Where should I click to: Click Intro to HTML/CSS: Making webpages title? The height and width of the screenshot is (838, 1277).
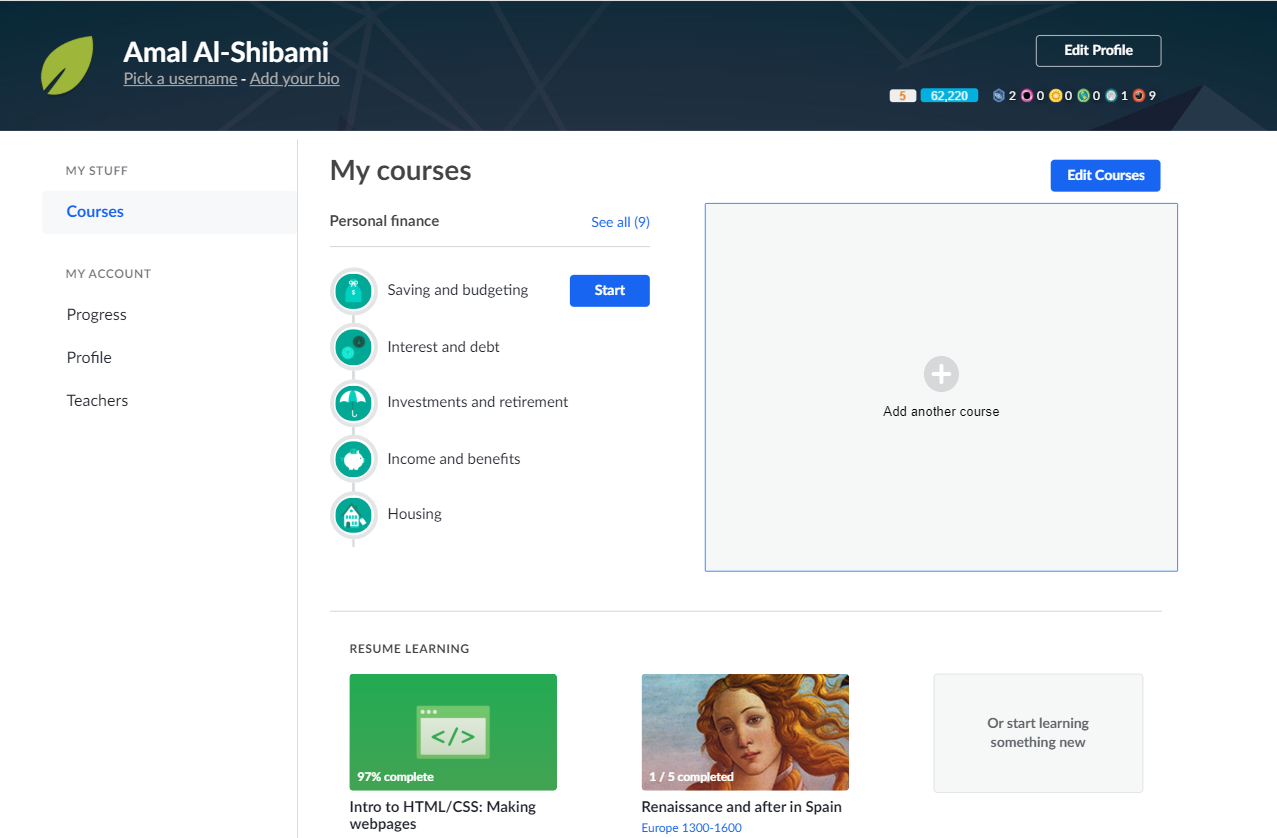(443, 815)
